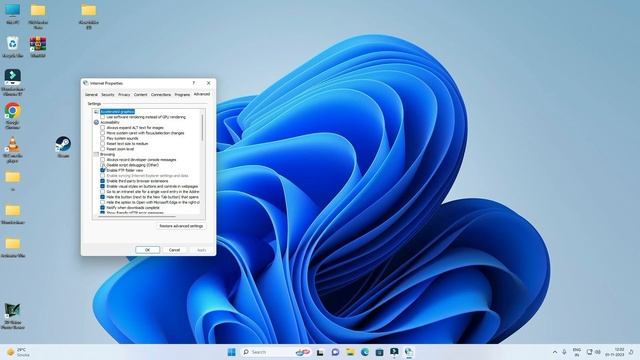Check Reset text size to medium
Screen dimensions: 640x360
click(102, 143)
